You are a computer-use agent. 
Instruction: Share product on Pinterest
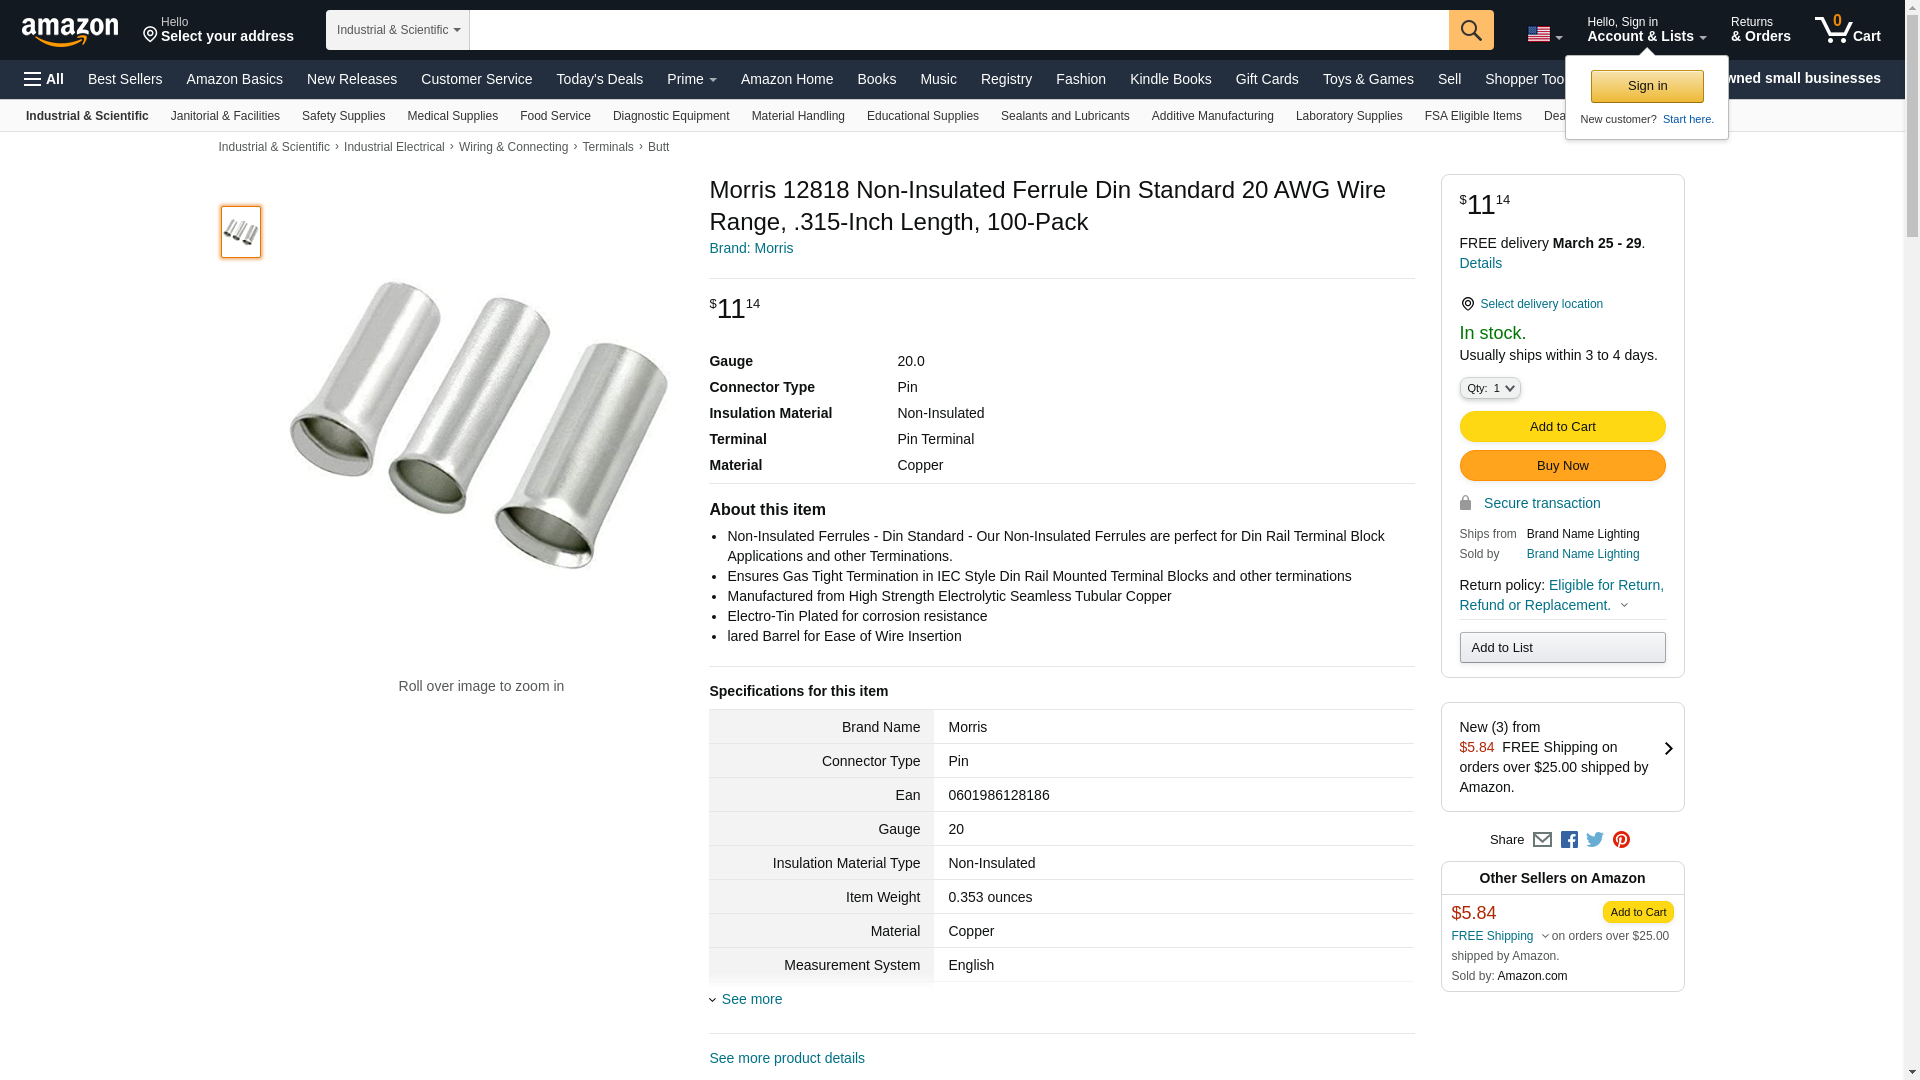point(1621,840)
